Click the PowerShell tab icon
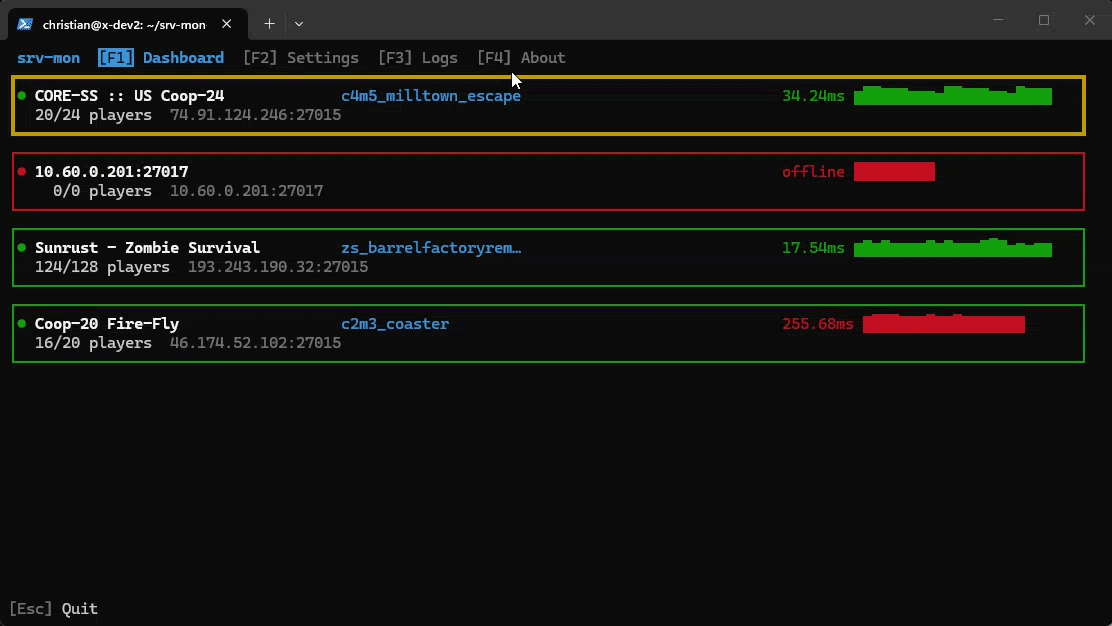1112x626 pixels. (x=25, y=24)
